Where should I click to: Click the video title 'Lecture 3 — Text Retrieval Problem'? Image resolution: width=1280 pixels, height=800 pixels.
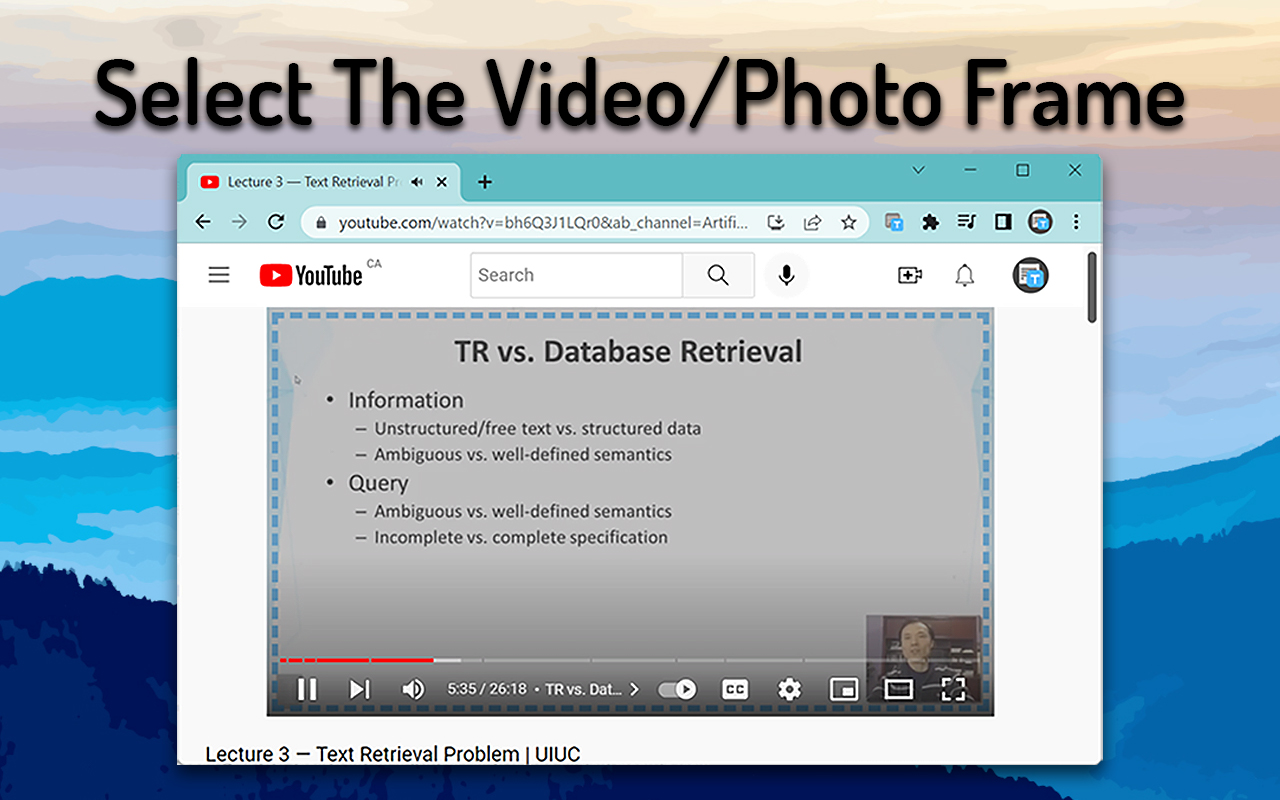[392, 754]
